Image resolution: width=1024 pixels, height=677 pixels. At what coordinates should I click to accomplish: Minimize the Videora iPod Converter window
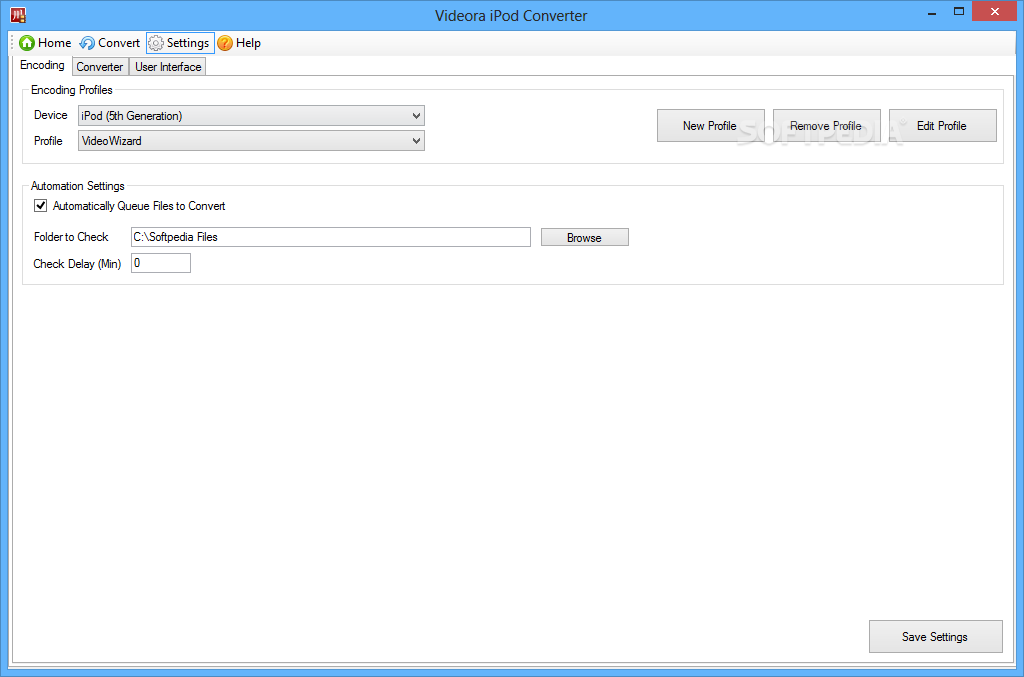(x=931, y=12)
